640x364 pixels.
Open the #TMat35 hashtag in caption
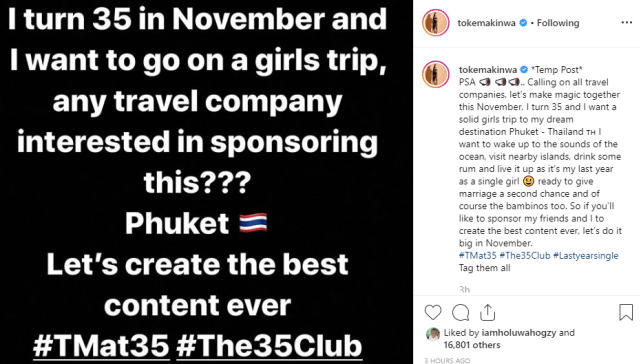[x=478, y=256]
